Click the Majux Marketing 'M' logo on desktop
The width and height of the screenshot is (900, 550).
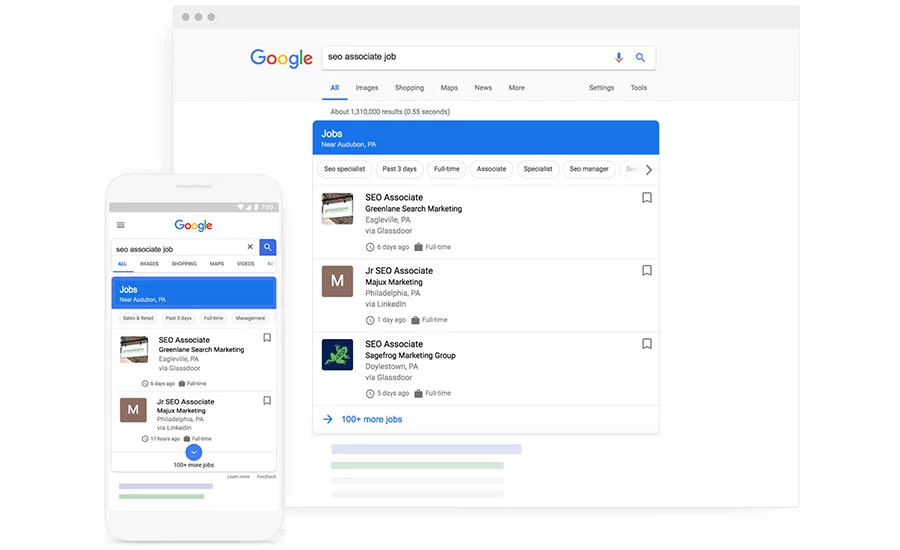(337, 282)
